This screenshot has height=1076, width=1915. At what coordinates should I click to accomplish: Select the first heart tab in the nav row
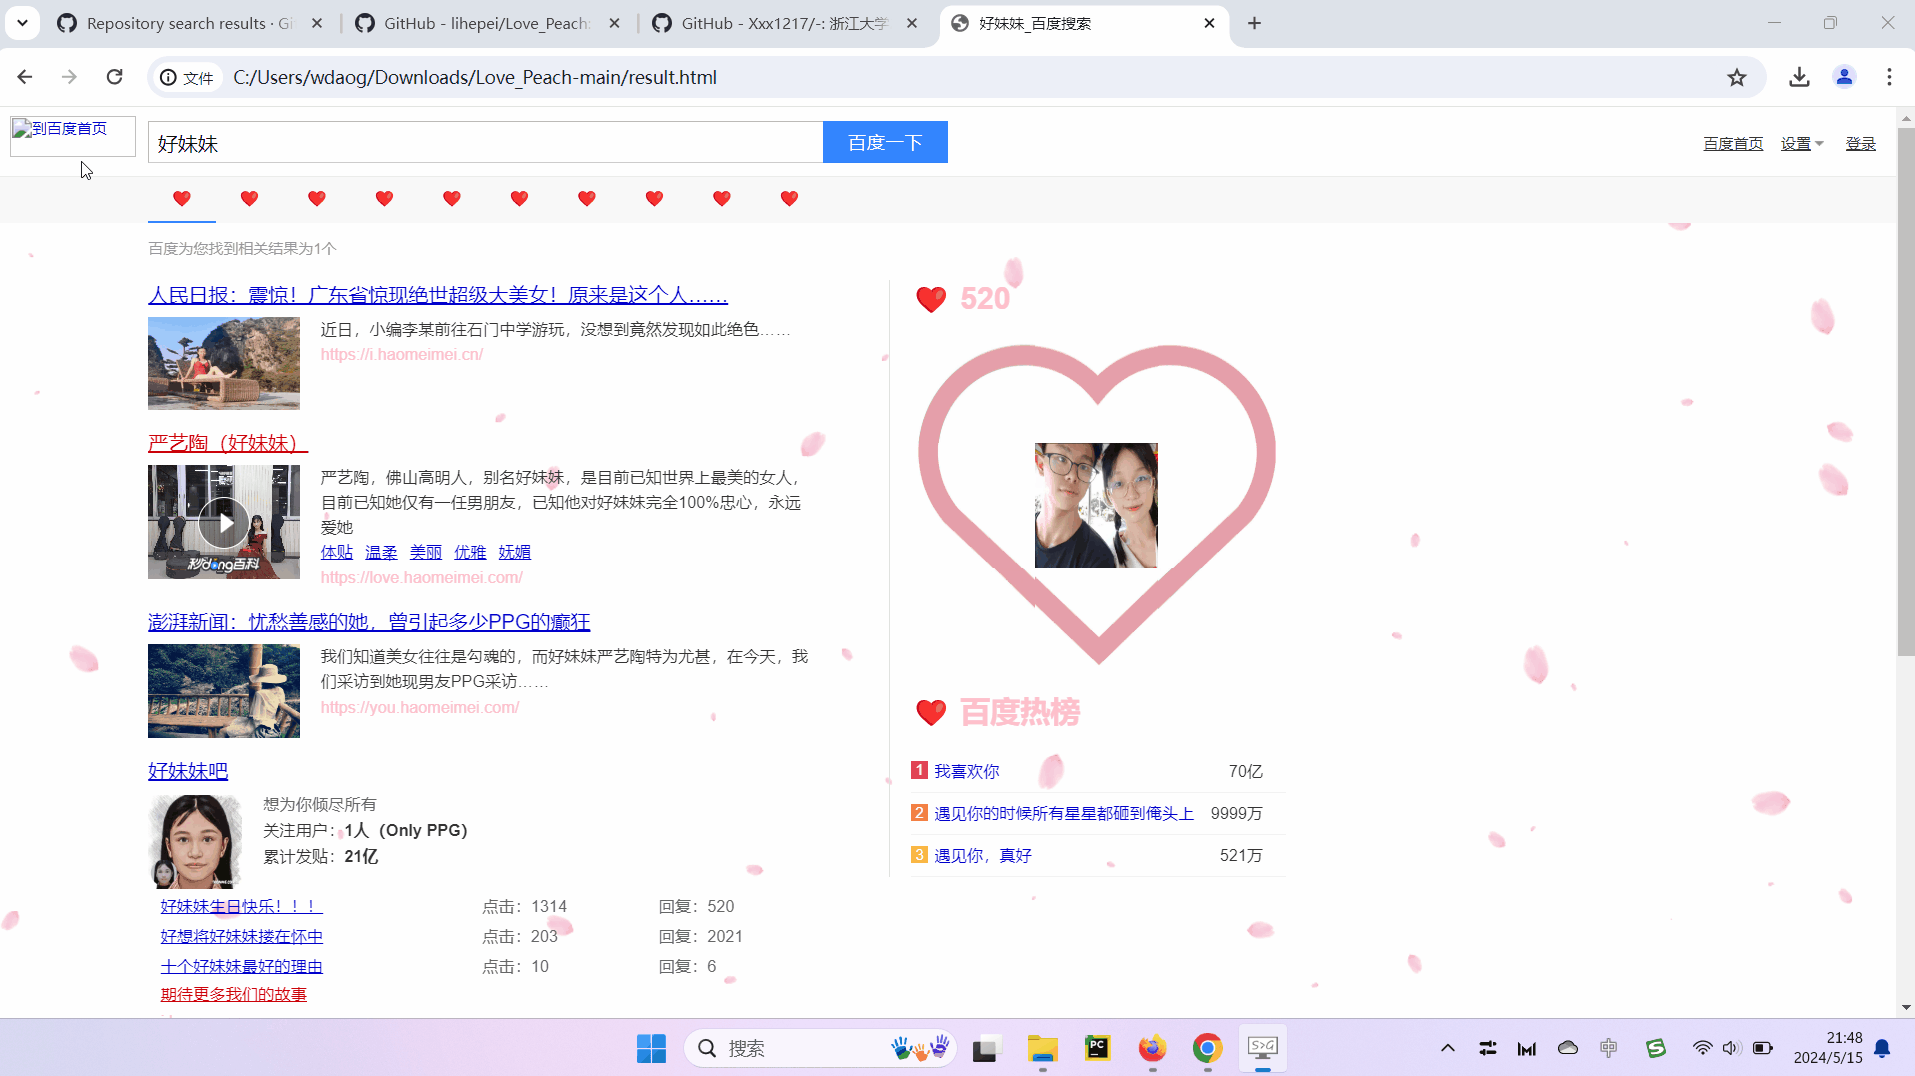click(x=182, y=198)
